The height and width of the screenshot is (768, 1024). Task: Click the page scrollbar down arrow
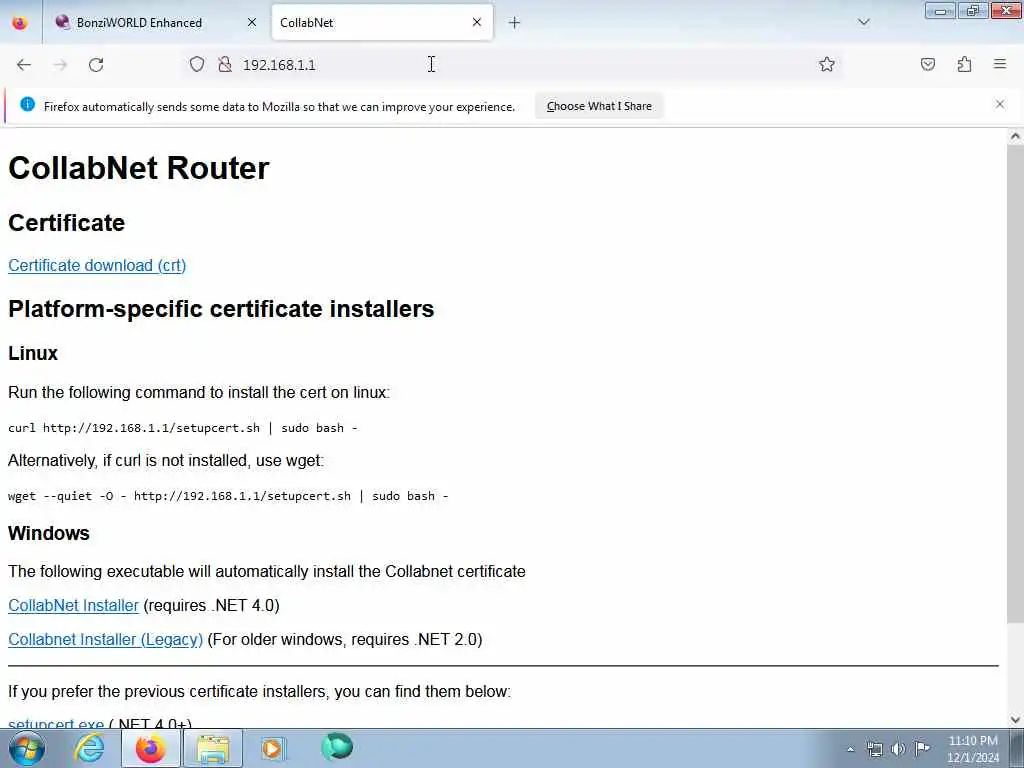(1015, 720)
